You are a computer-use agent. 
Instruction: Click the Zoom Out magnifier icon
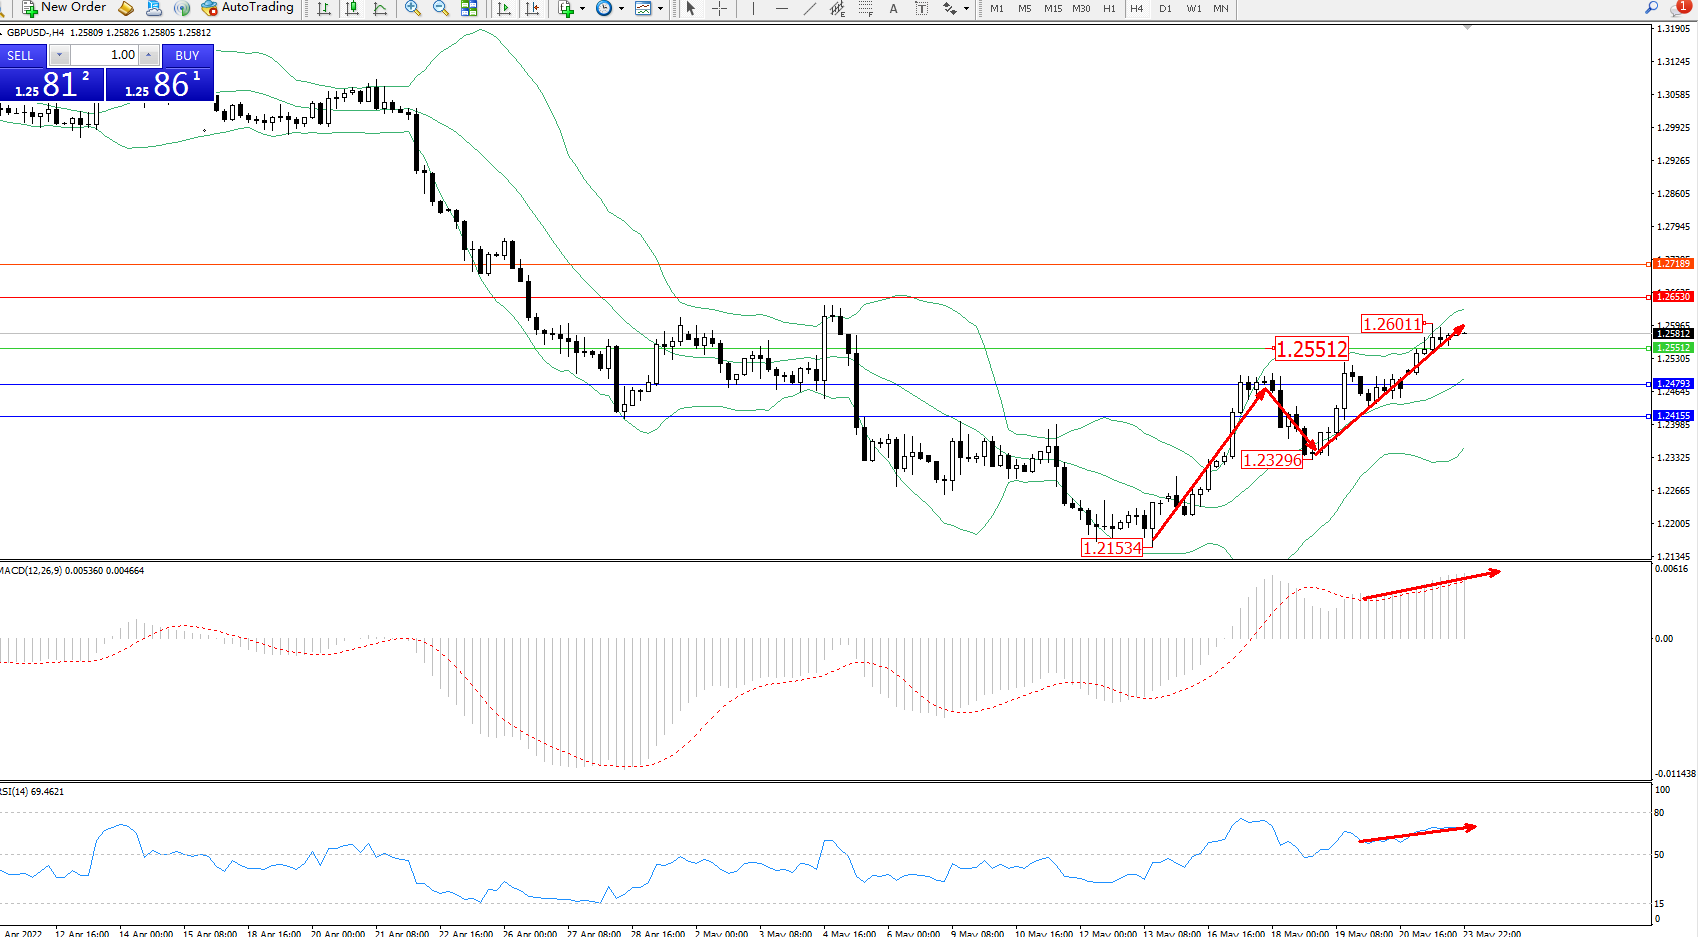coord(440,8)
